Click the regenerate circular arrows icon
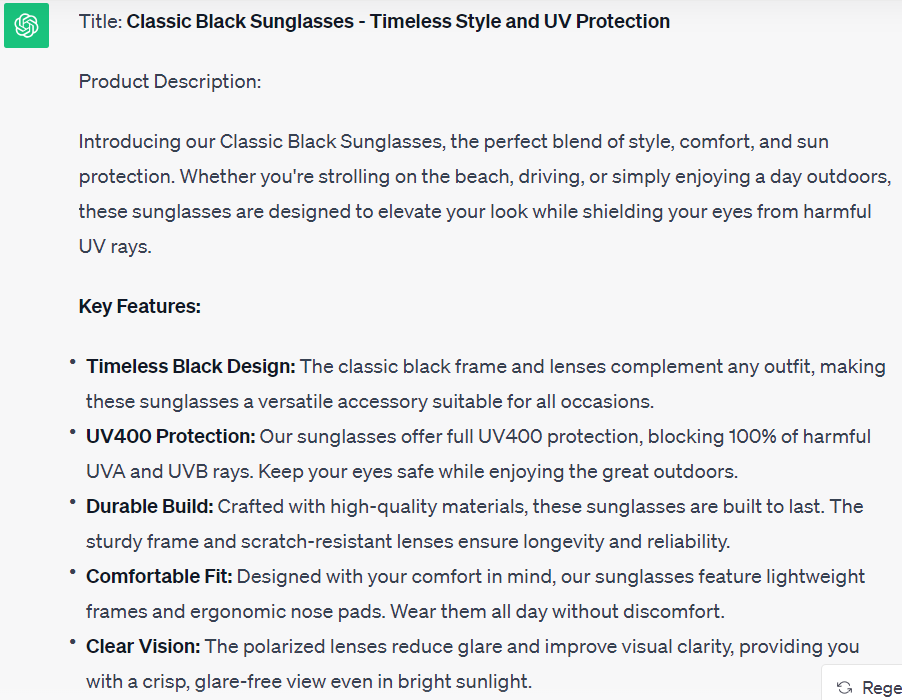 tap(845, 687)
